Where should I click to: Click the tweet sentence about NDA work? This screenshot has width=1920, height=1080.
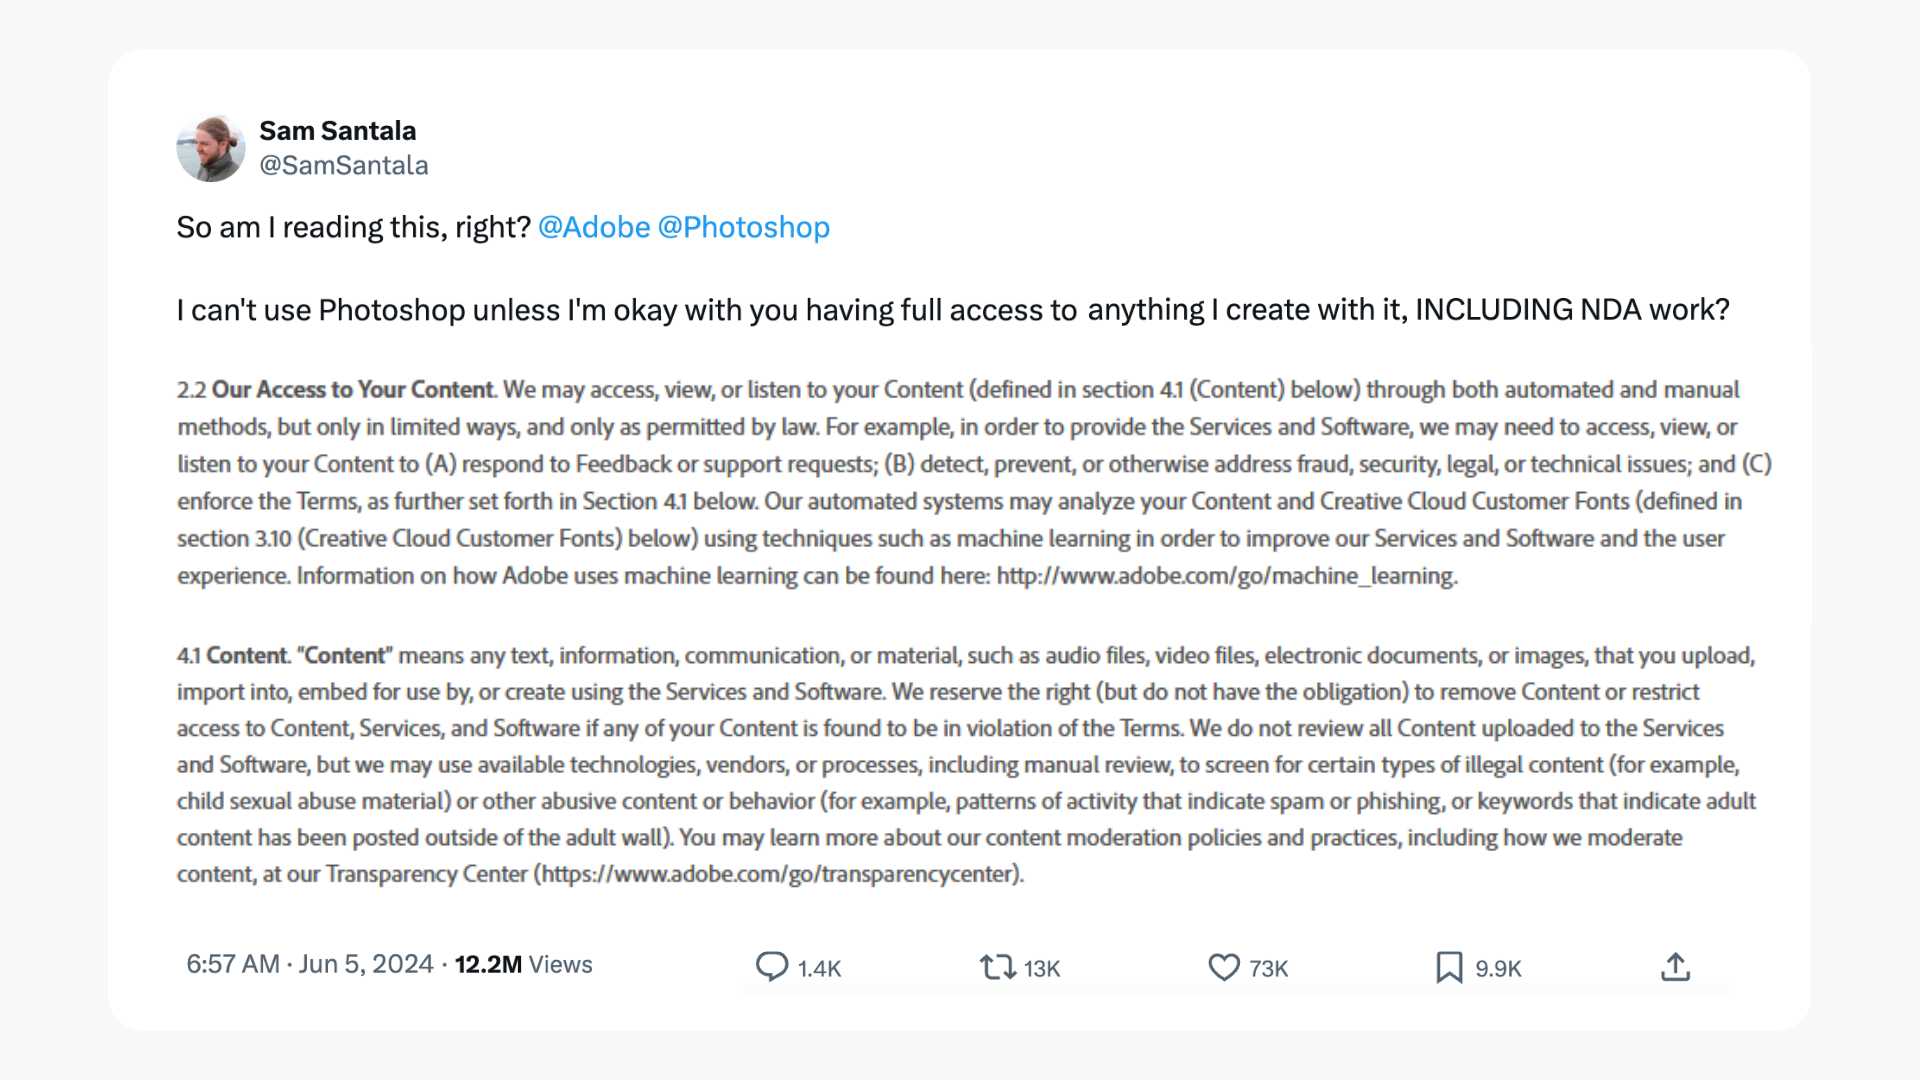[952, 310]
